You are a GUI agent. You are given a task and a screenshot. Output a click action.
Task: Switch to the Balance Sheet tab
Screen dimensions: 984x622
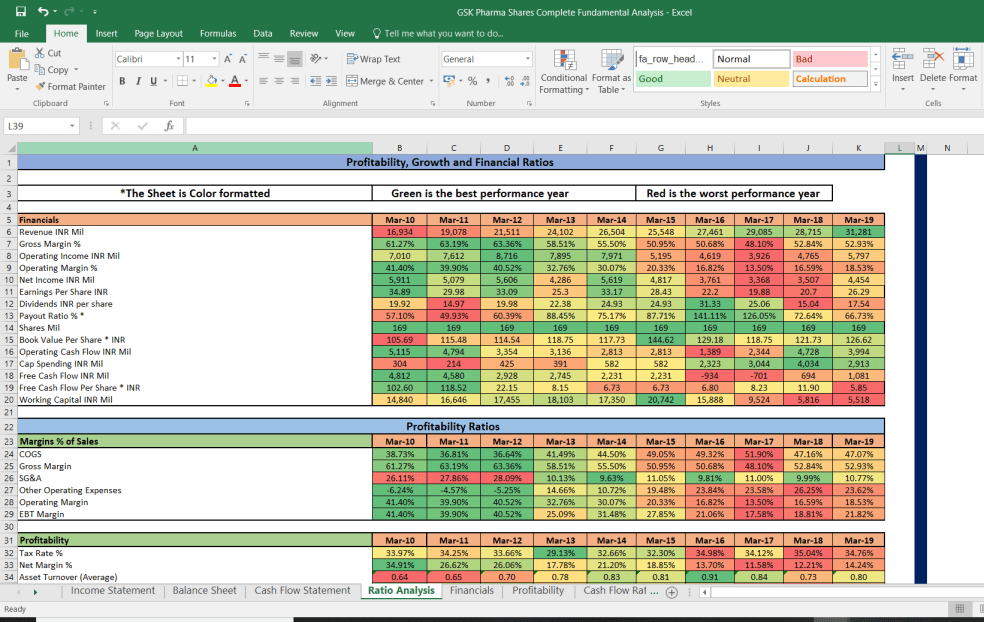pos(204,590)
